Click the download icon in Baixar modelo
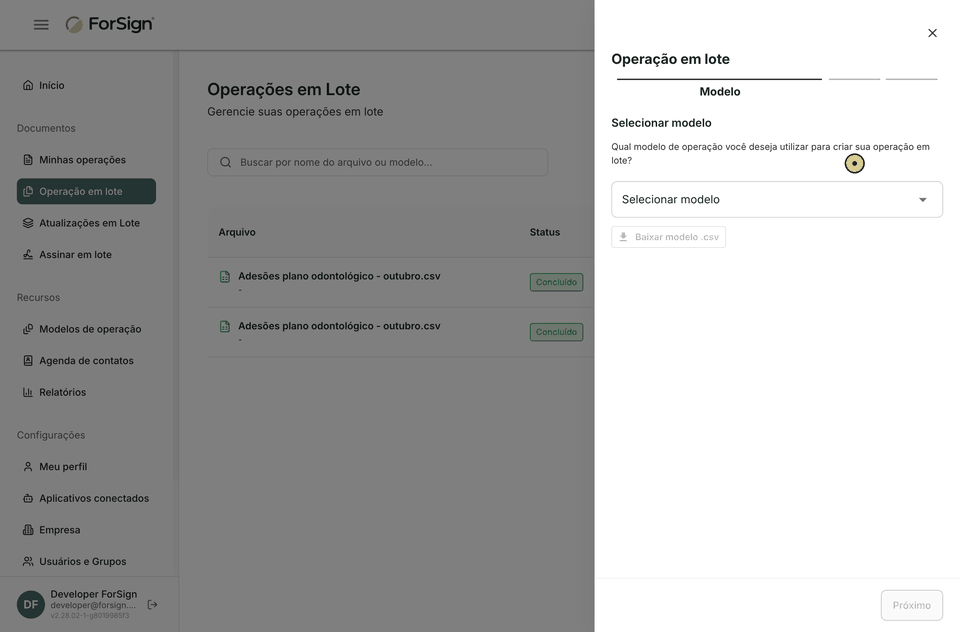The width and height of the screenshot is (960, 632). (x=623, y=237)
